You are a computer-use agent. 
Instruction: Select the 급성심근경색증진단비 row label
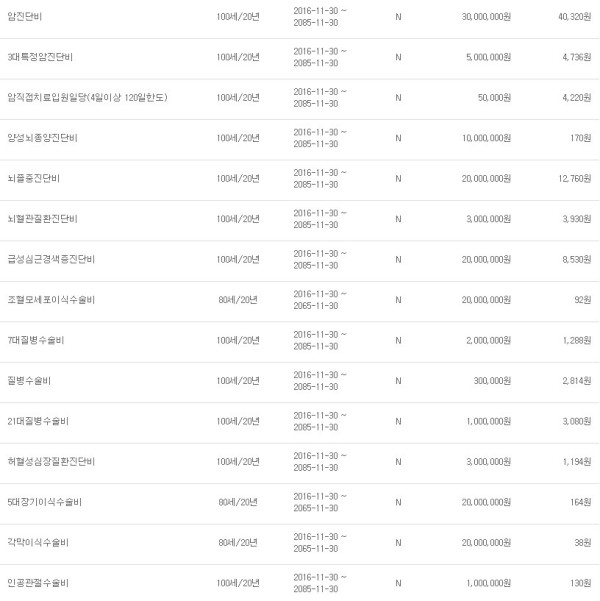pos(51,259)
